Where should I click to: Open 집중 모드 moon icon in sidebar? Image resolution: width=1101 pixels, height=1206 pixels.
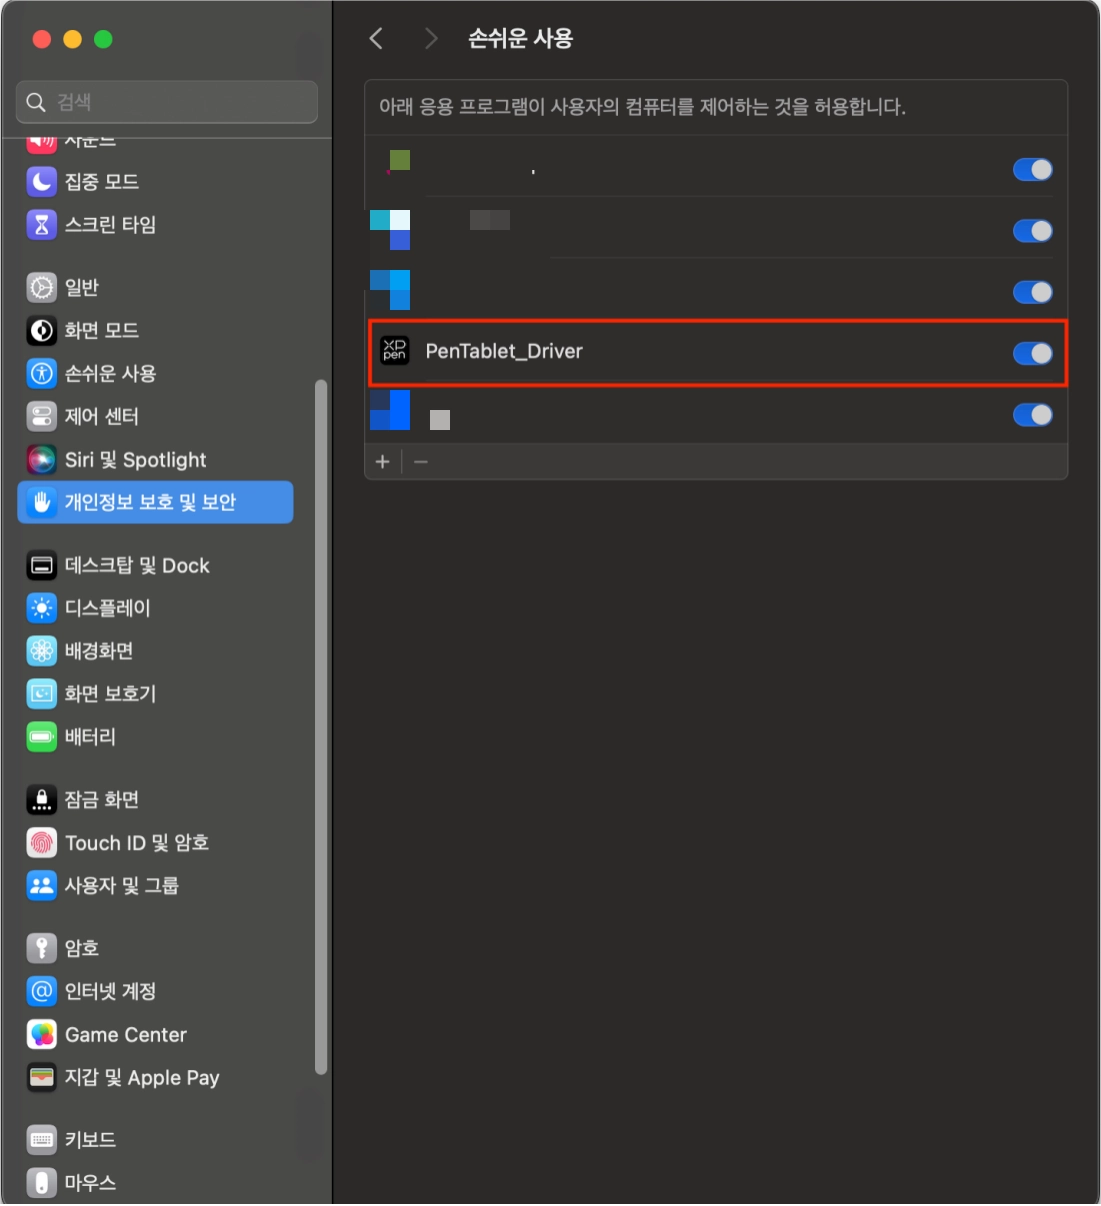click(x=41, y=181)
